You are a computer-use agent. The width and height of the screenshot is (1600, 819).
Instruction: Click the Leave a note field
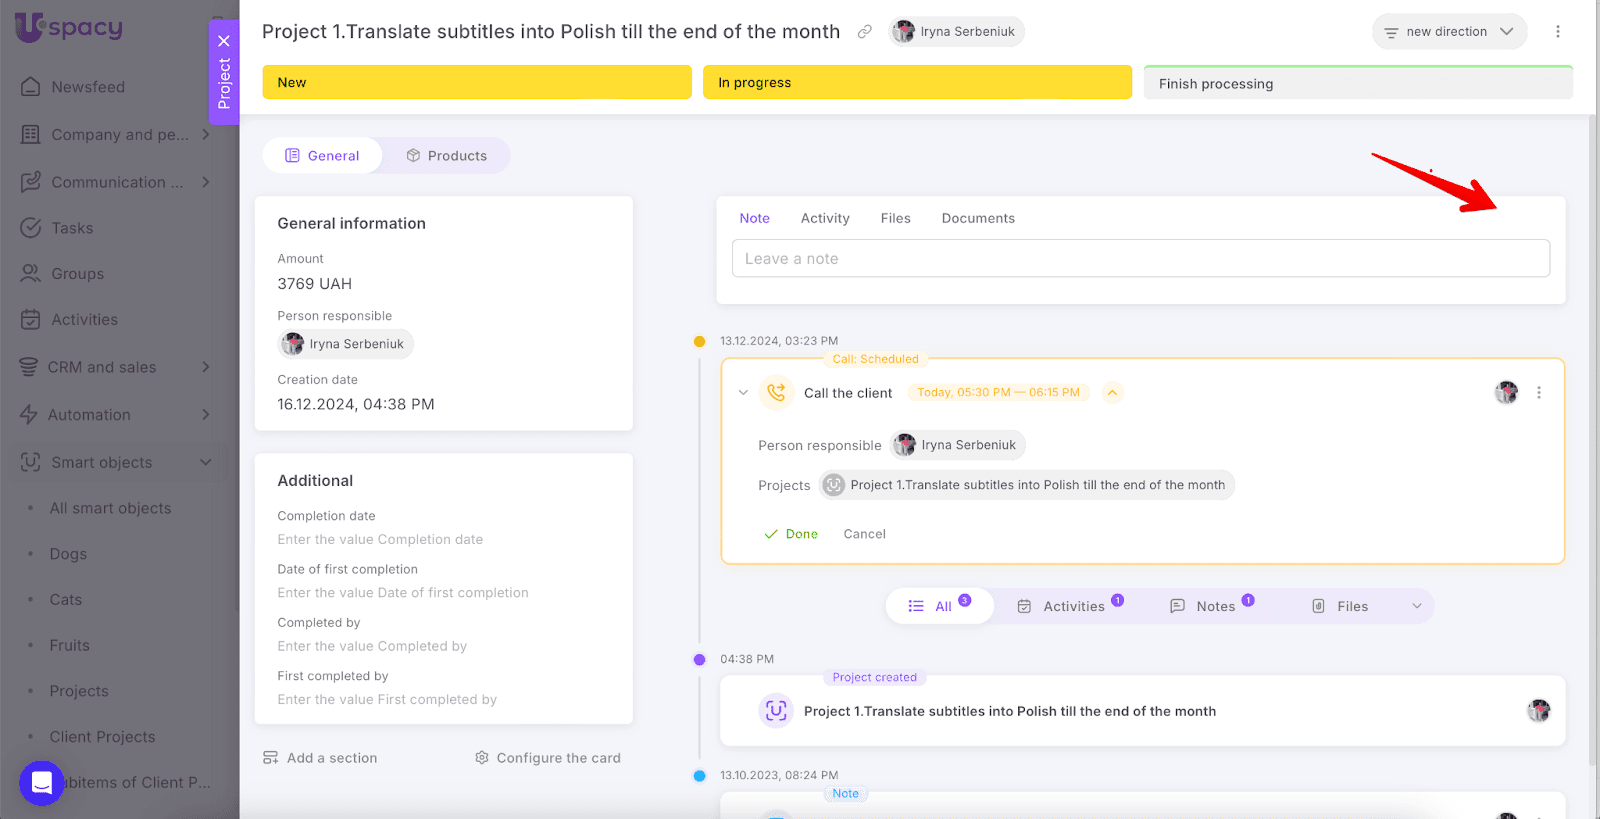point(1140,259)
